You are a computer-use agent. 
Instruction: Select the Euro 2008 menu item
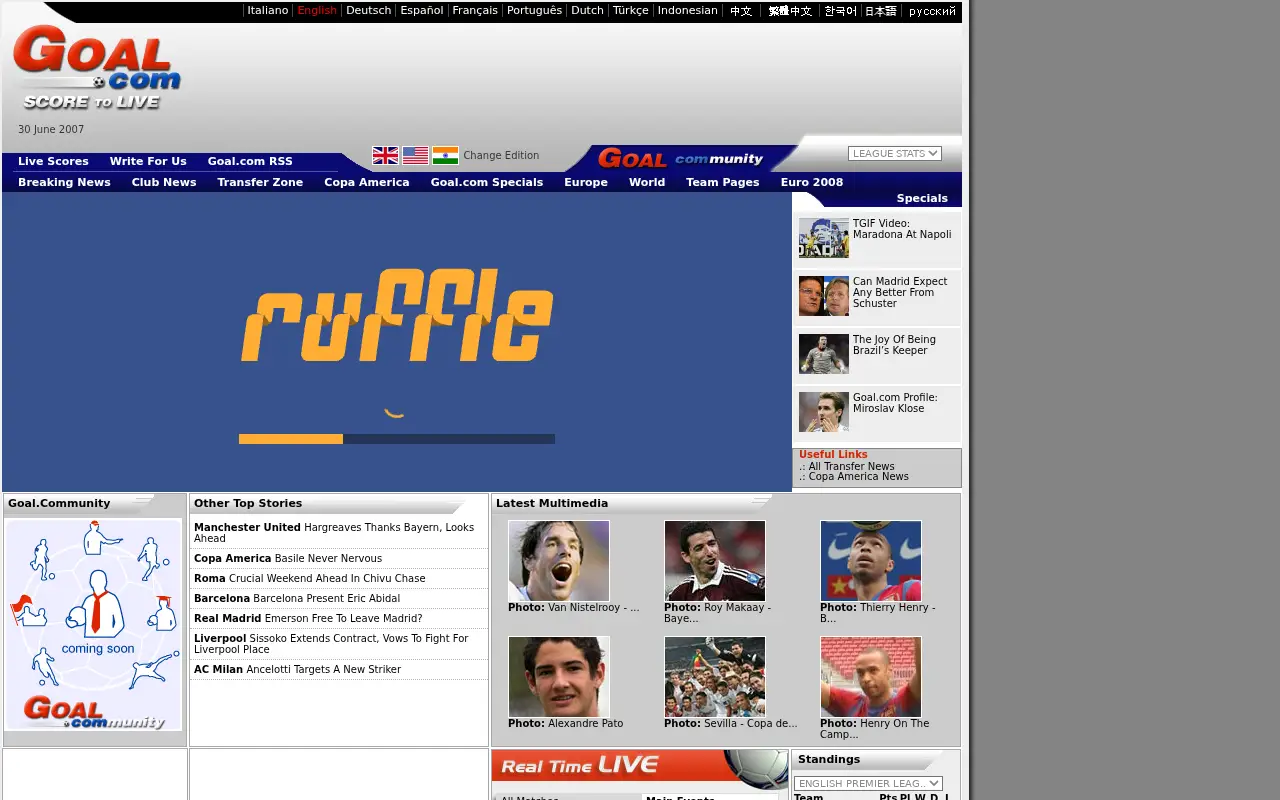812,182
